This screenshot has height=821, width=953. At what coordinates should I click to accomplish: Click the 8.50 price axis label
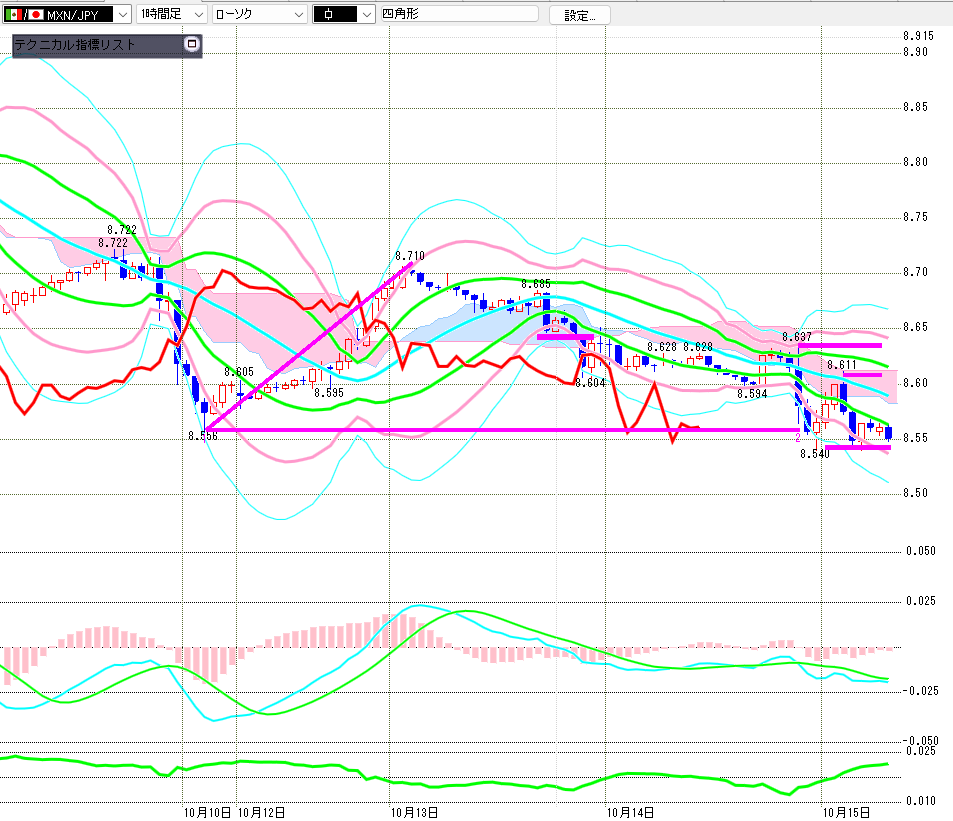click(x=915, y=493)
